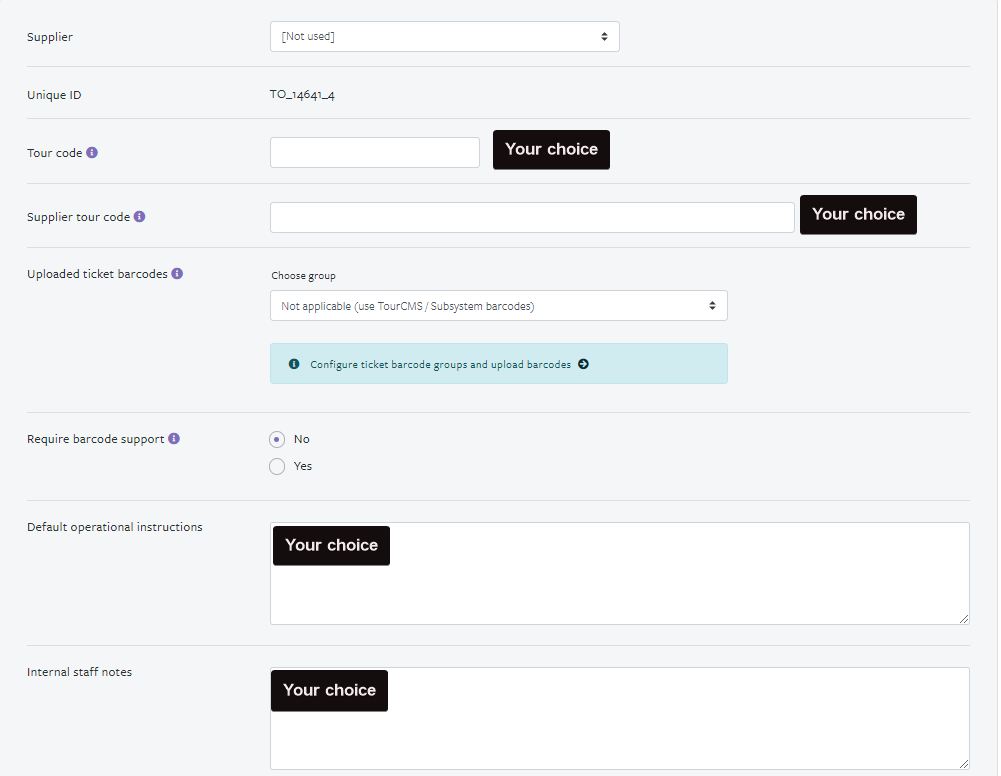Click Your choice in Default operational instructions
This screenshot has height=776, width=1001.
331,545
